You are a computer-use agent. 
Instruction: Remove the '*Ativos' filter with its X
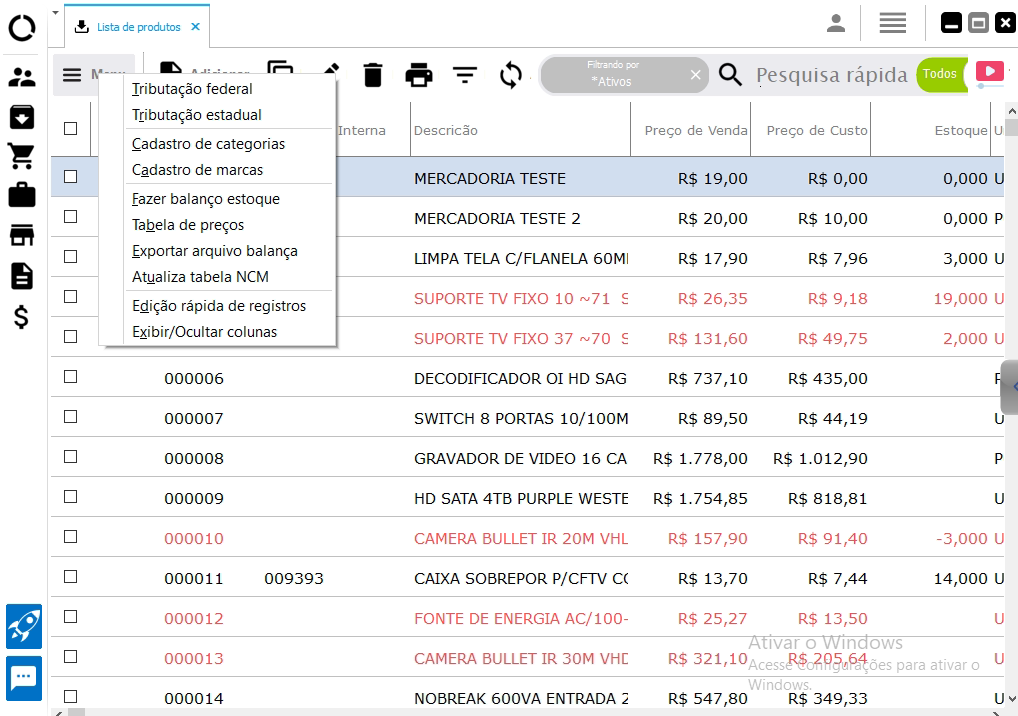coord(696,75)
